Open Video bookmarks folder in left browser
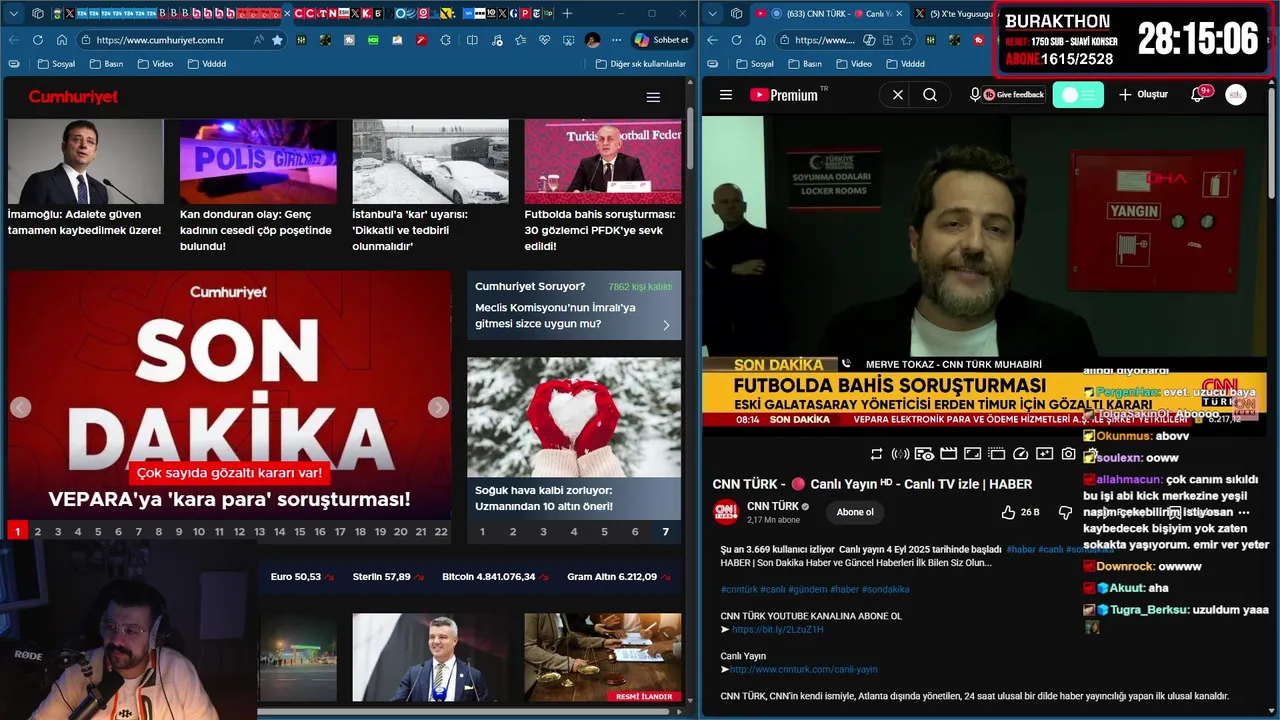This screenshot has width=1280, height=720. click(x=153, y=64)
